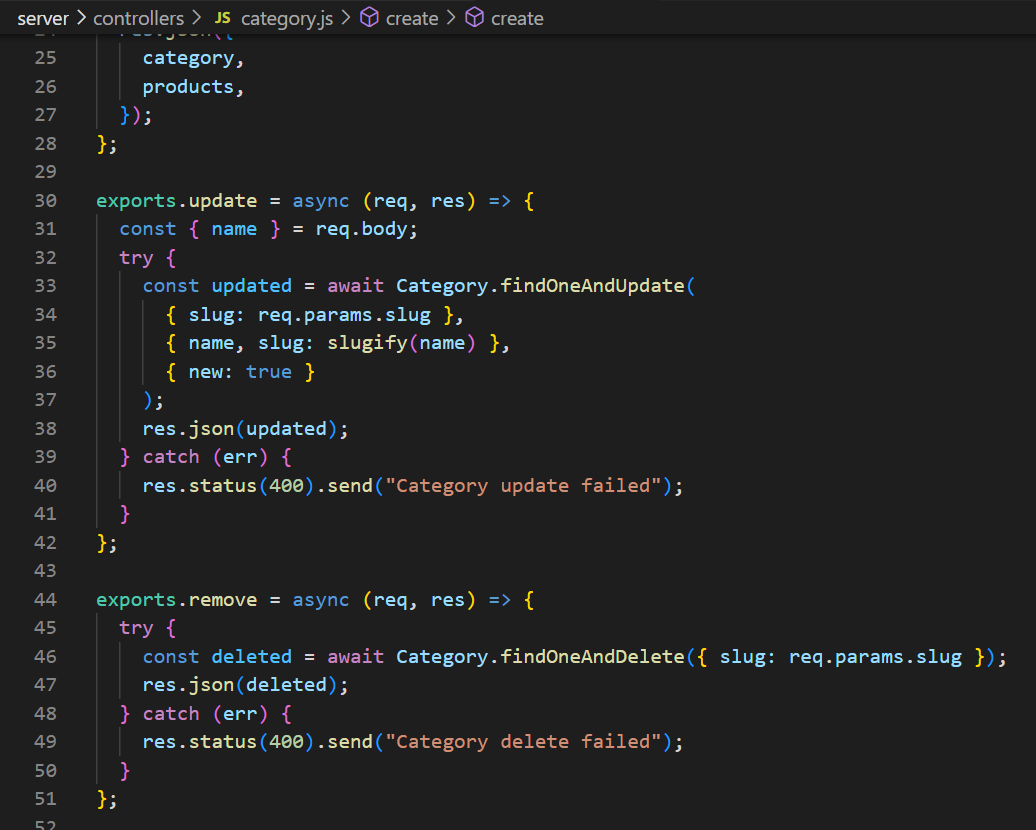Expand the chevron after the server breadcrumb

click(82, 17)
